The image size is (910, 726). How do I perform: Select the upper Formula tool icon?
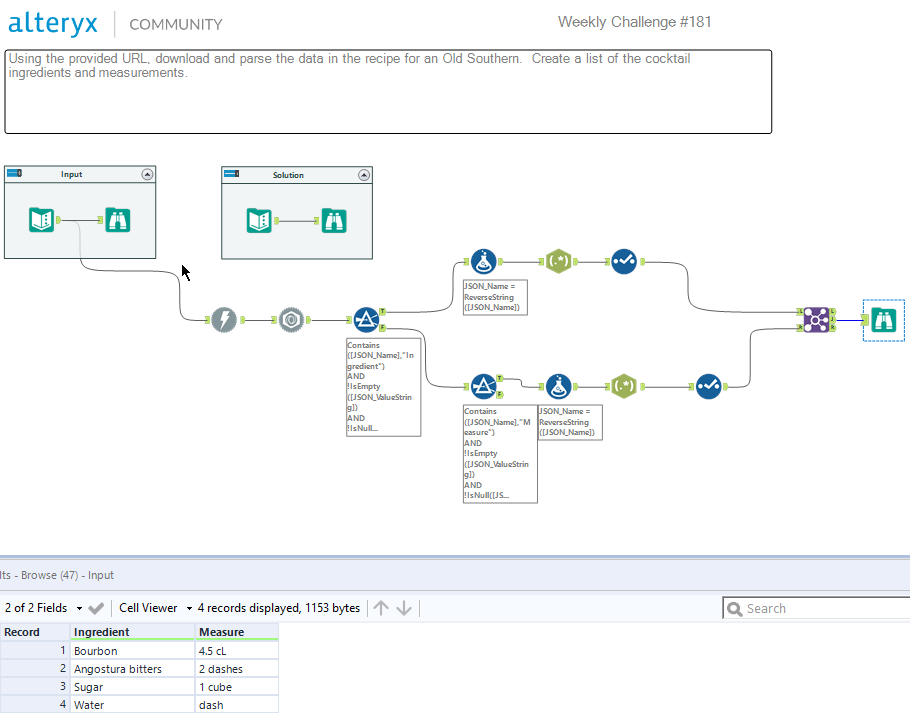483,262
